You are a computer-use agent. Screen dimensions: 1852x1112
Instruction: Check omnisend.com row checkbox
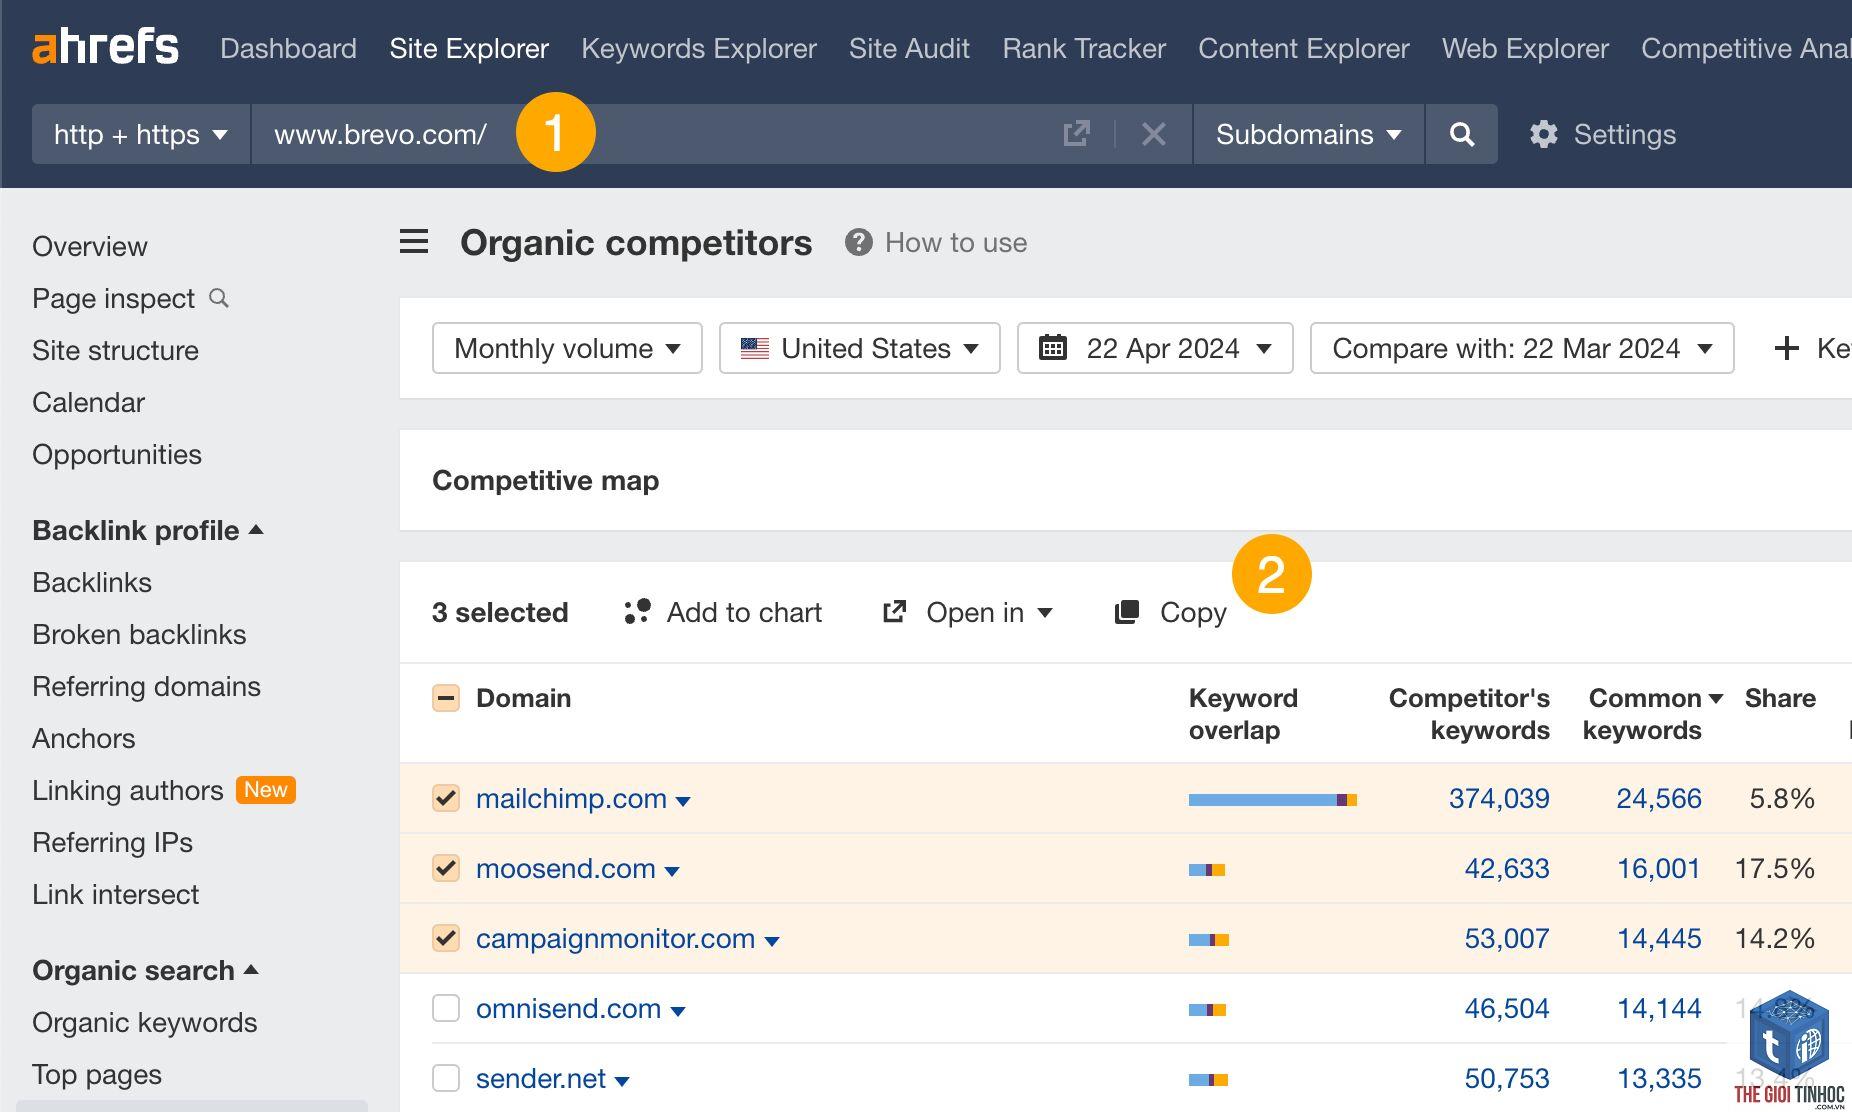point(446,1008)
